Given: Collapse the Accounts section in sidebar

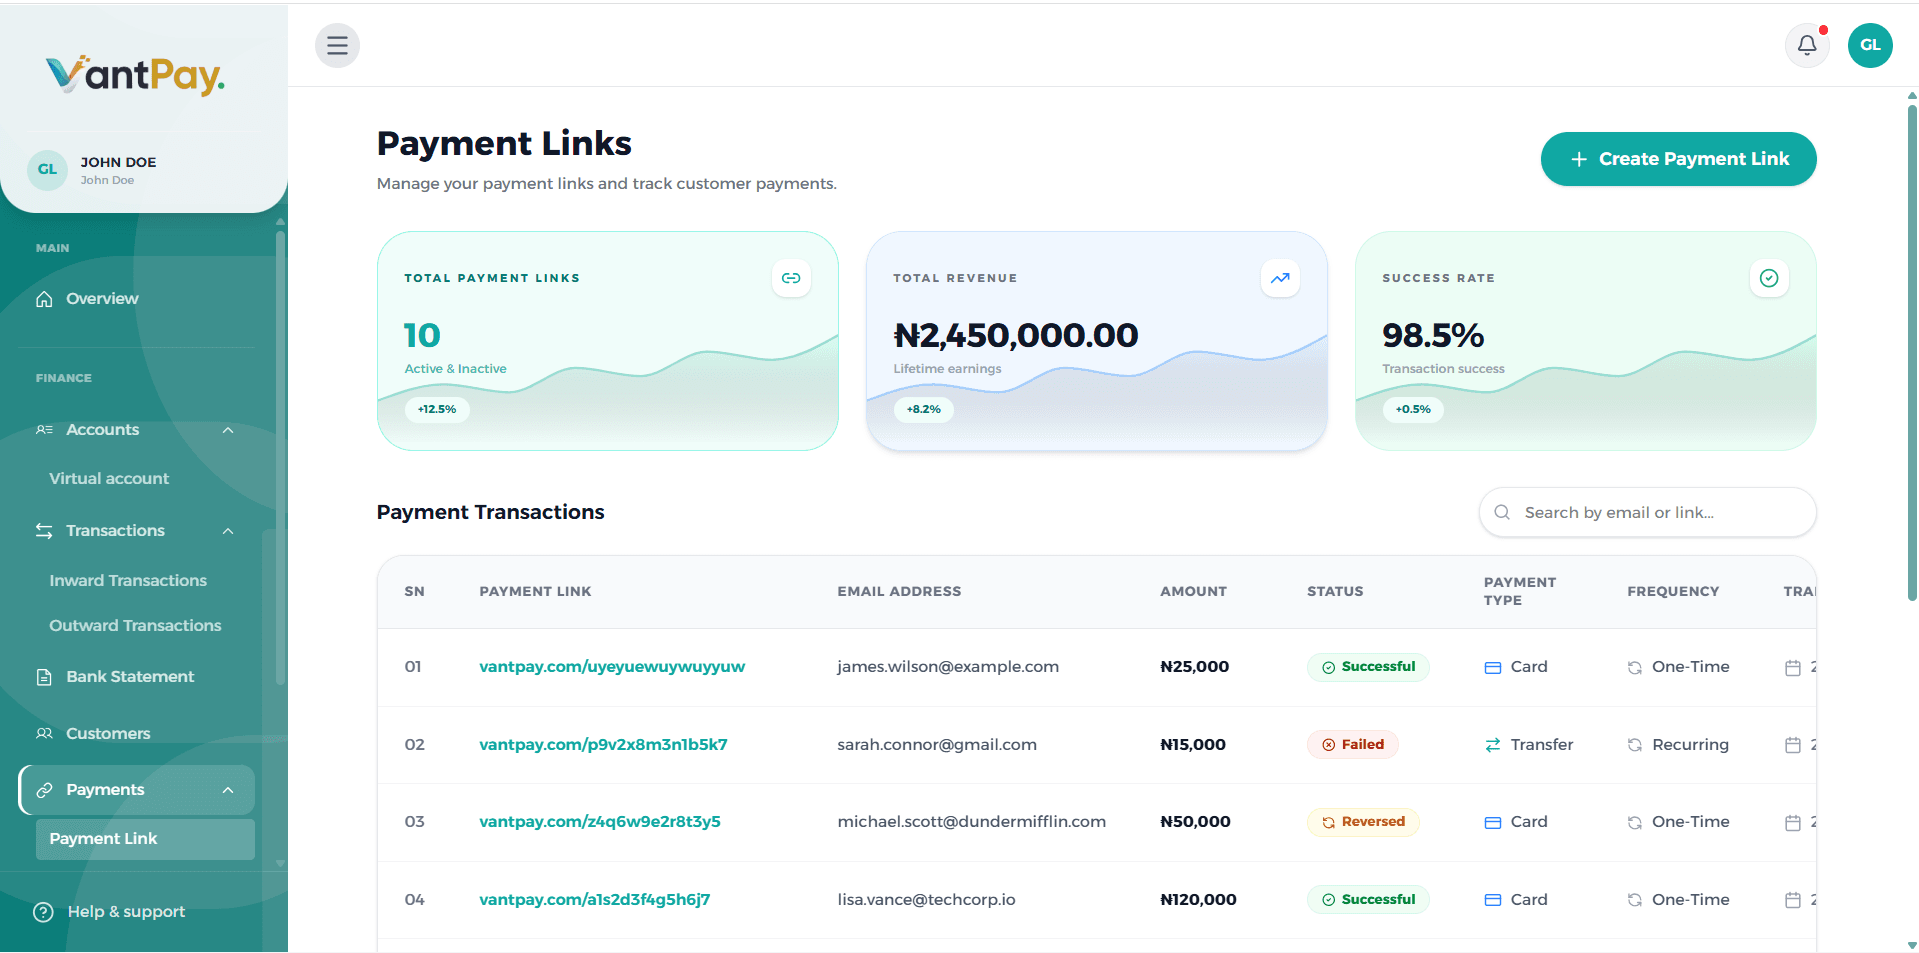Looking at the screenshot, I should (228, 430).
